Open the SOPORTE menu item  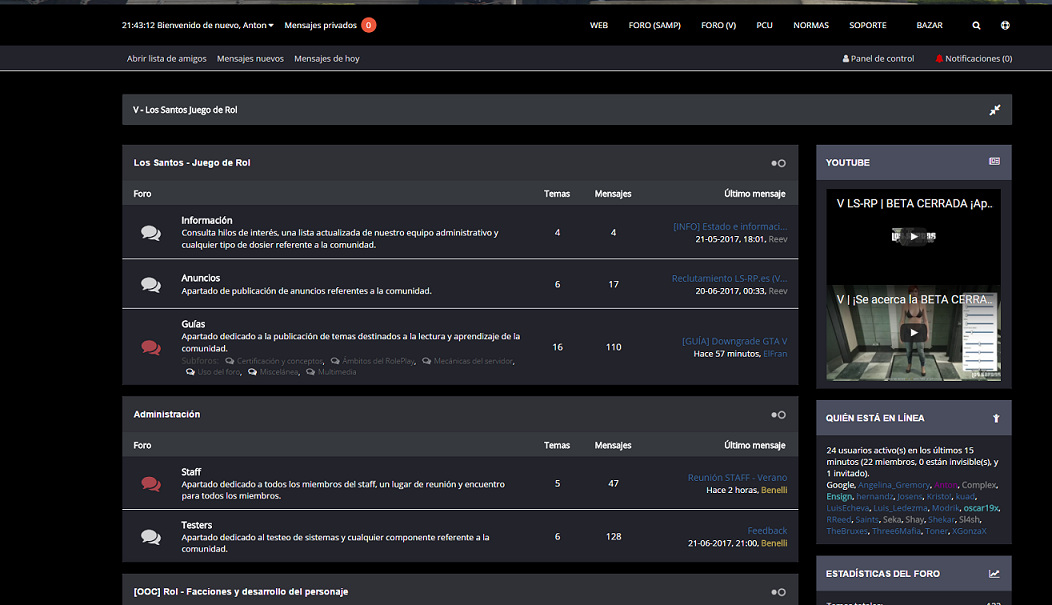868,25
